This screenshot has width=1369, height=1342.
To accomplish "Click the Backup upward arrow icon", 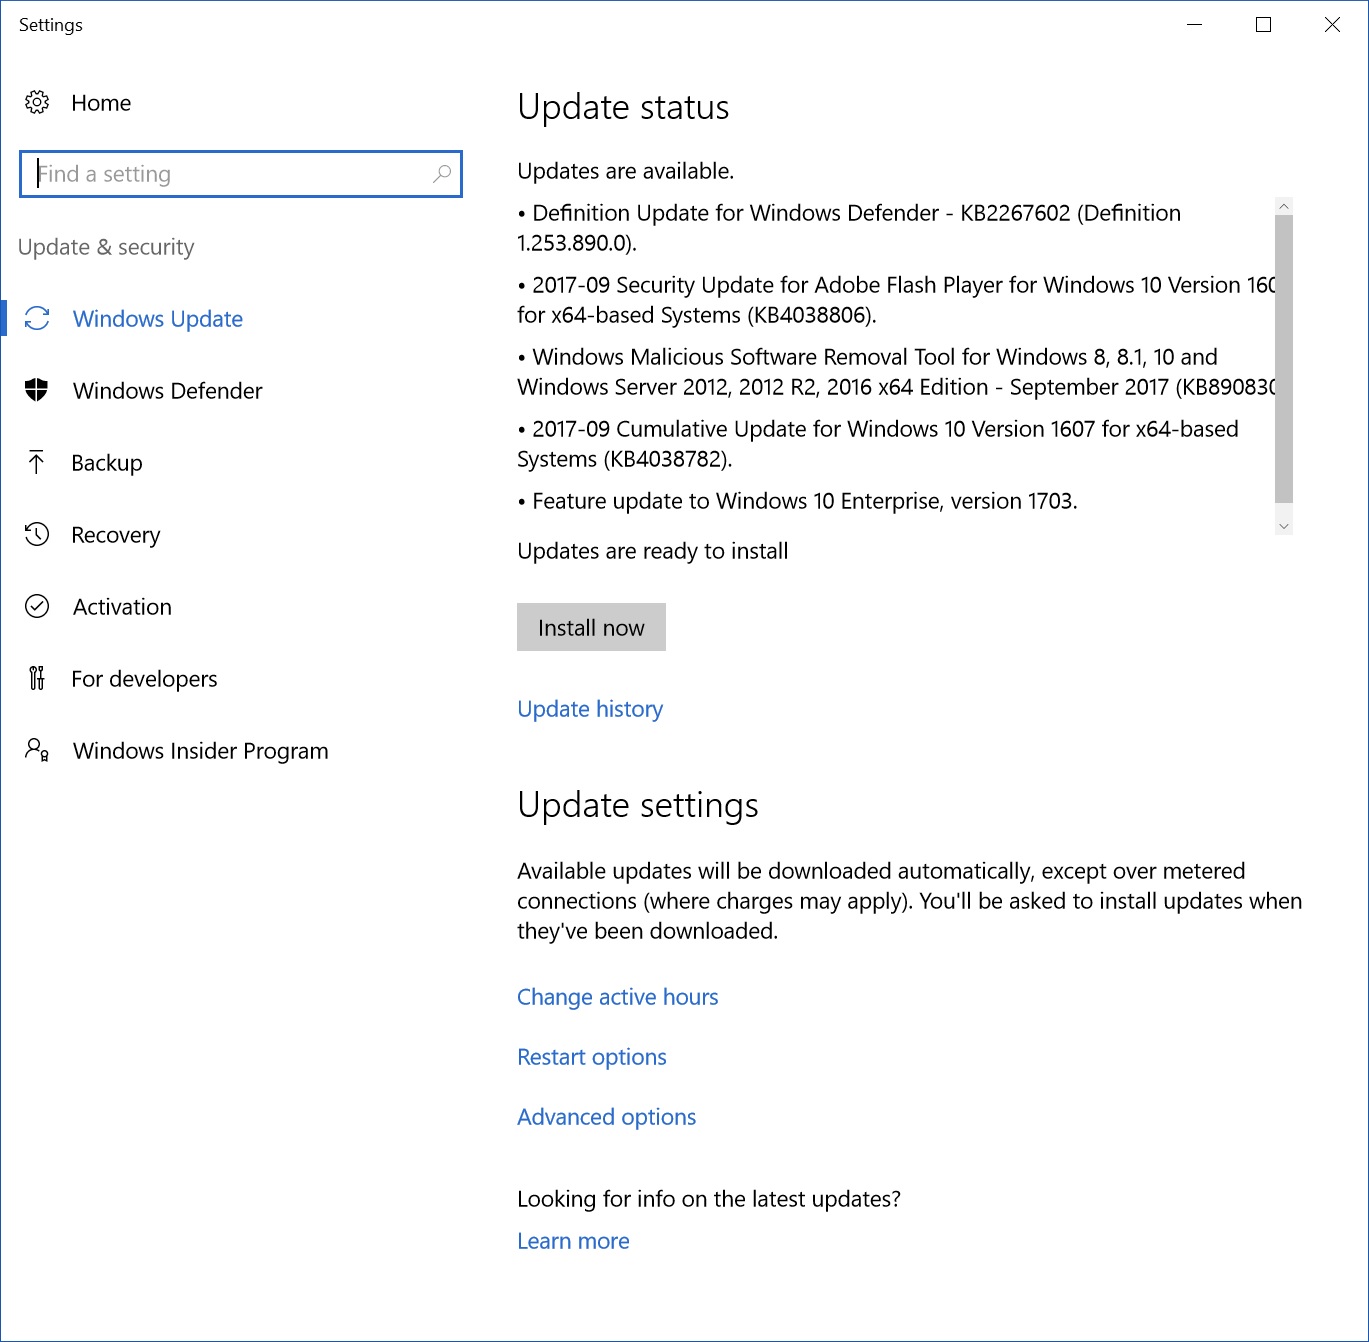I will (x=37, y=462).
